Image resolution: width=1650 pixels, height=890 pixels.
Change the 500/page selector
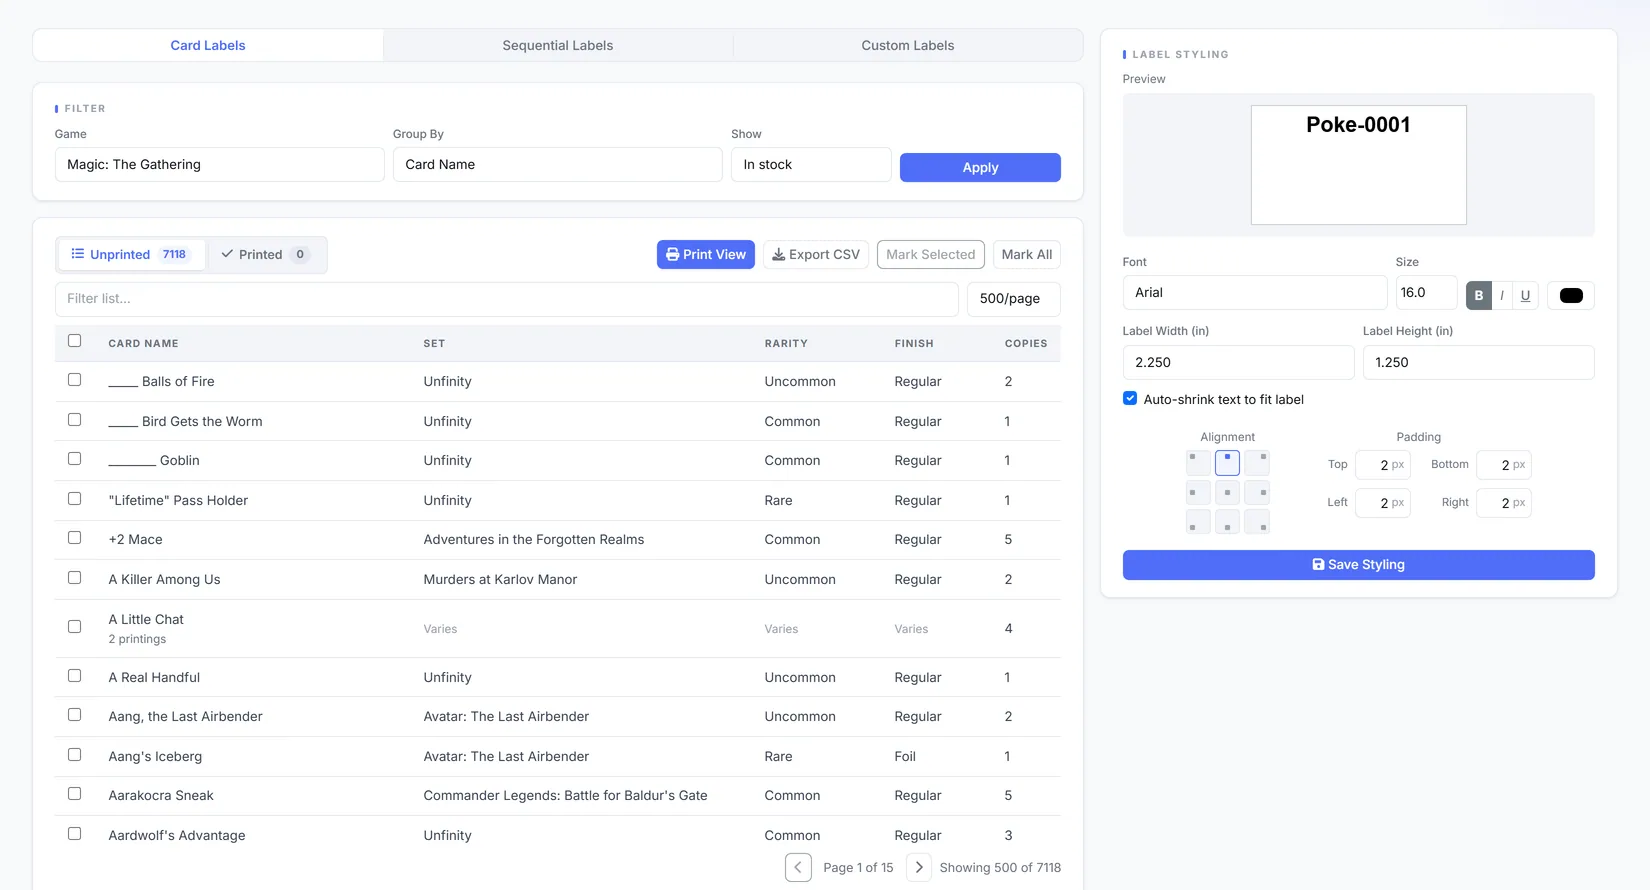1014,299
